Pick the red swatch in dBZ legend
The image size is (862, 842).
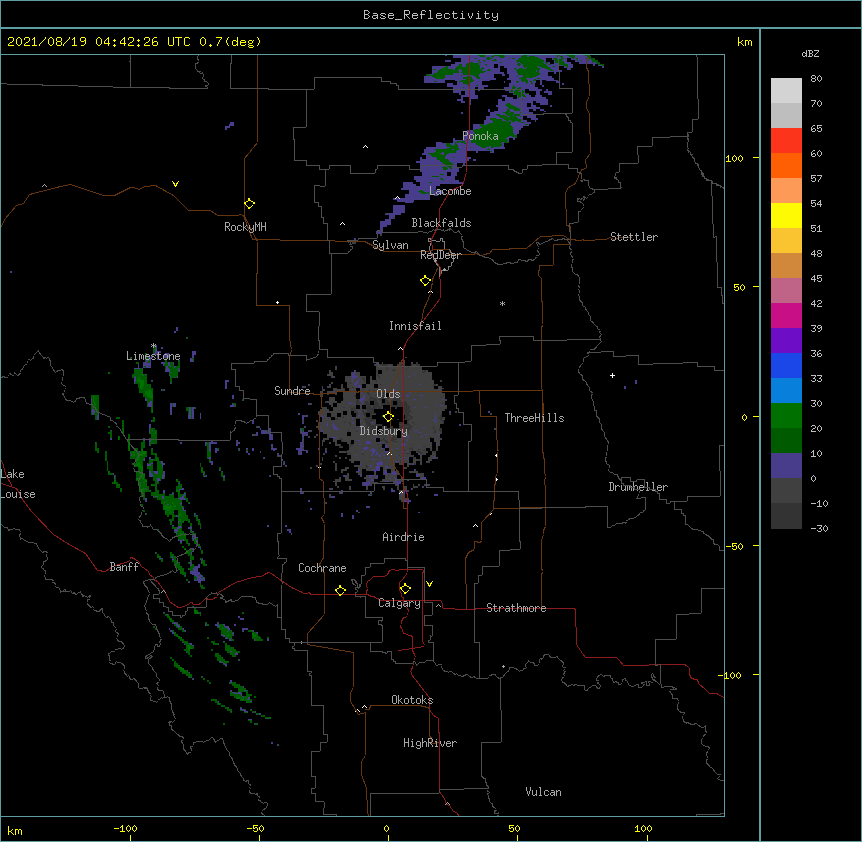tap(786, 141)
